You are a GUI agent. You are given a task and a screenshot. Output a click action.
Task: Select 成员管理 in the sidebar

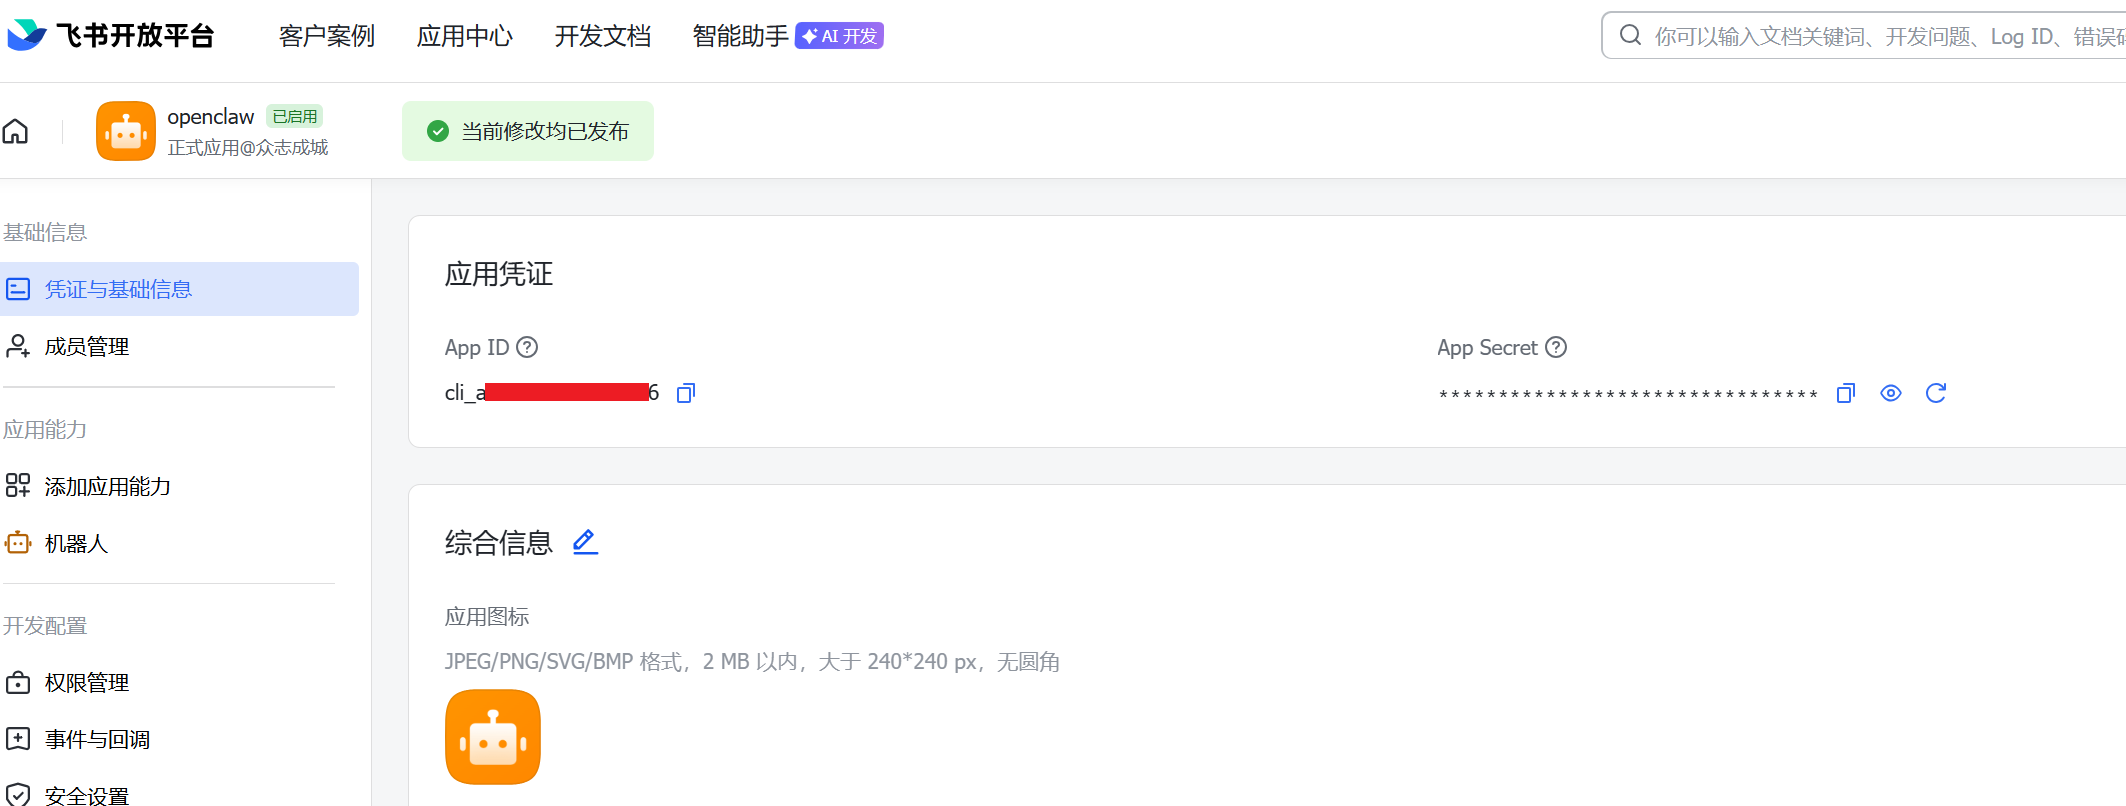point(87,347)
